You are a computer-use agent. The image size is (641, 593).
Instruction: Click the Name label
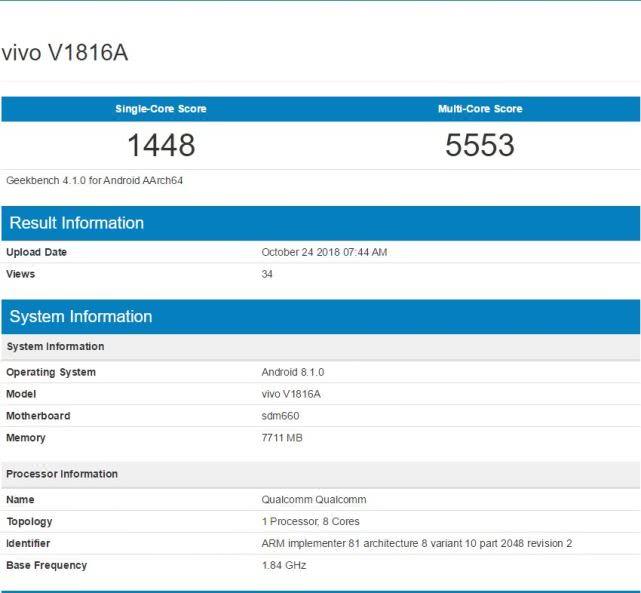(x=20, y=499)
